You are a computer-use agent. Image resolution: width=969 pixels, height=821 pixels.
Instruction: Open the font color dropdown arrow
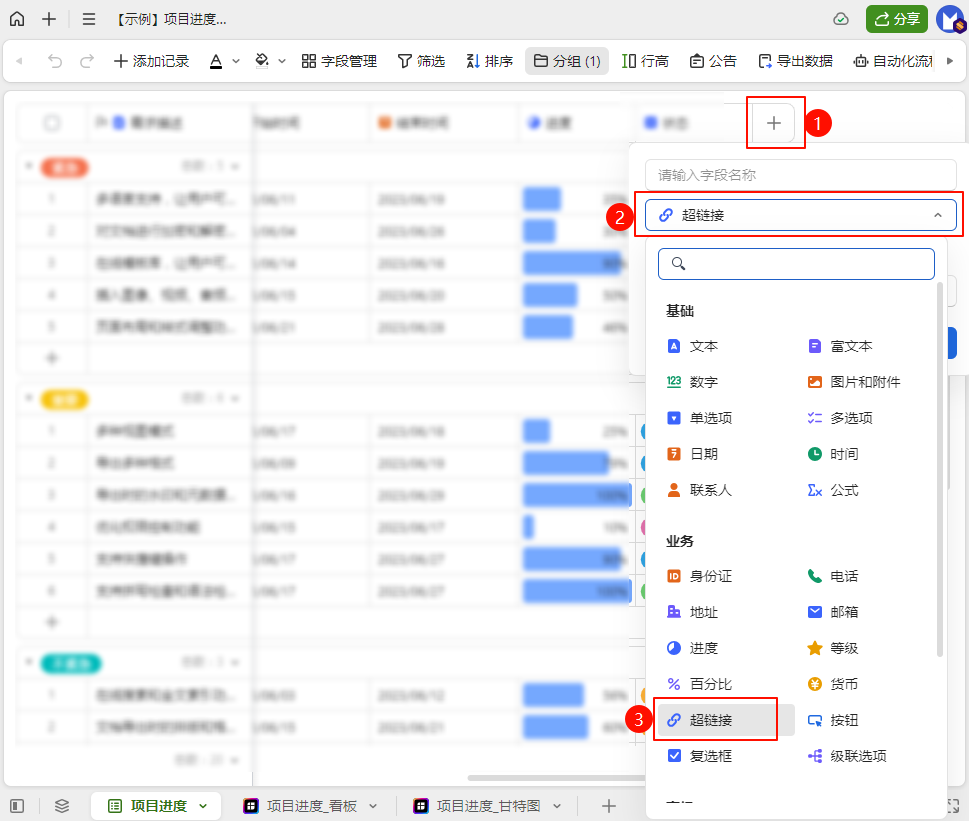pyautogui.click(x=236, y=61)
